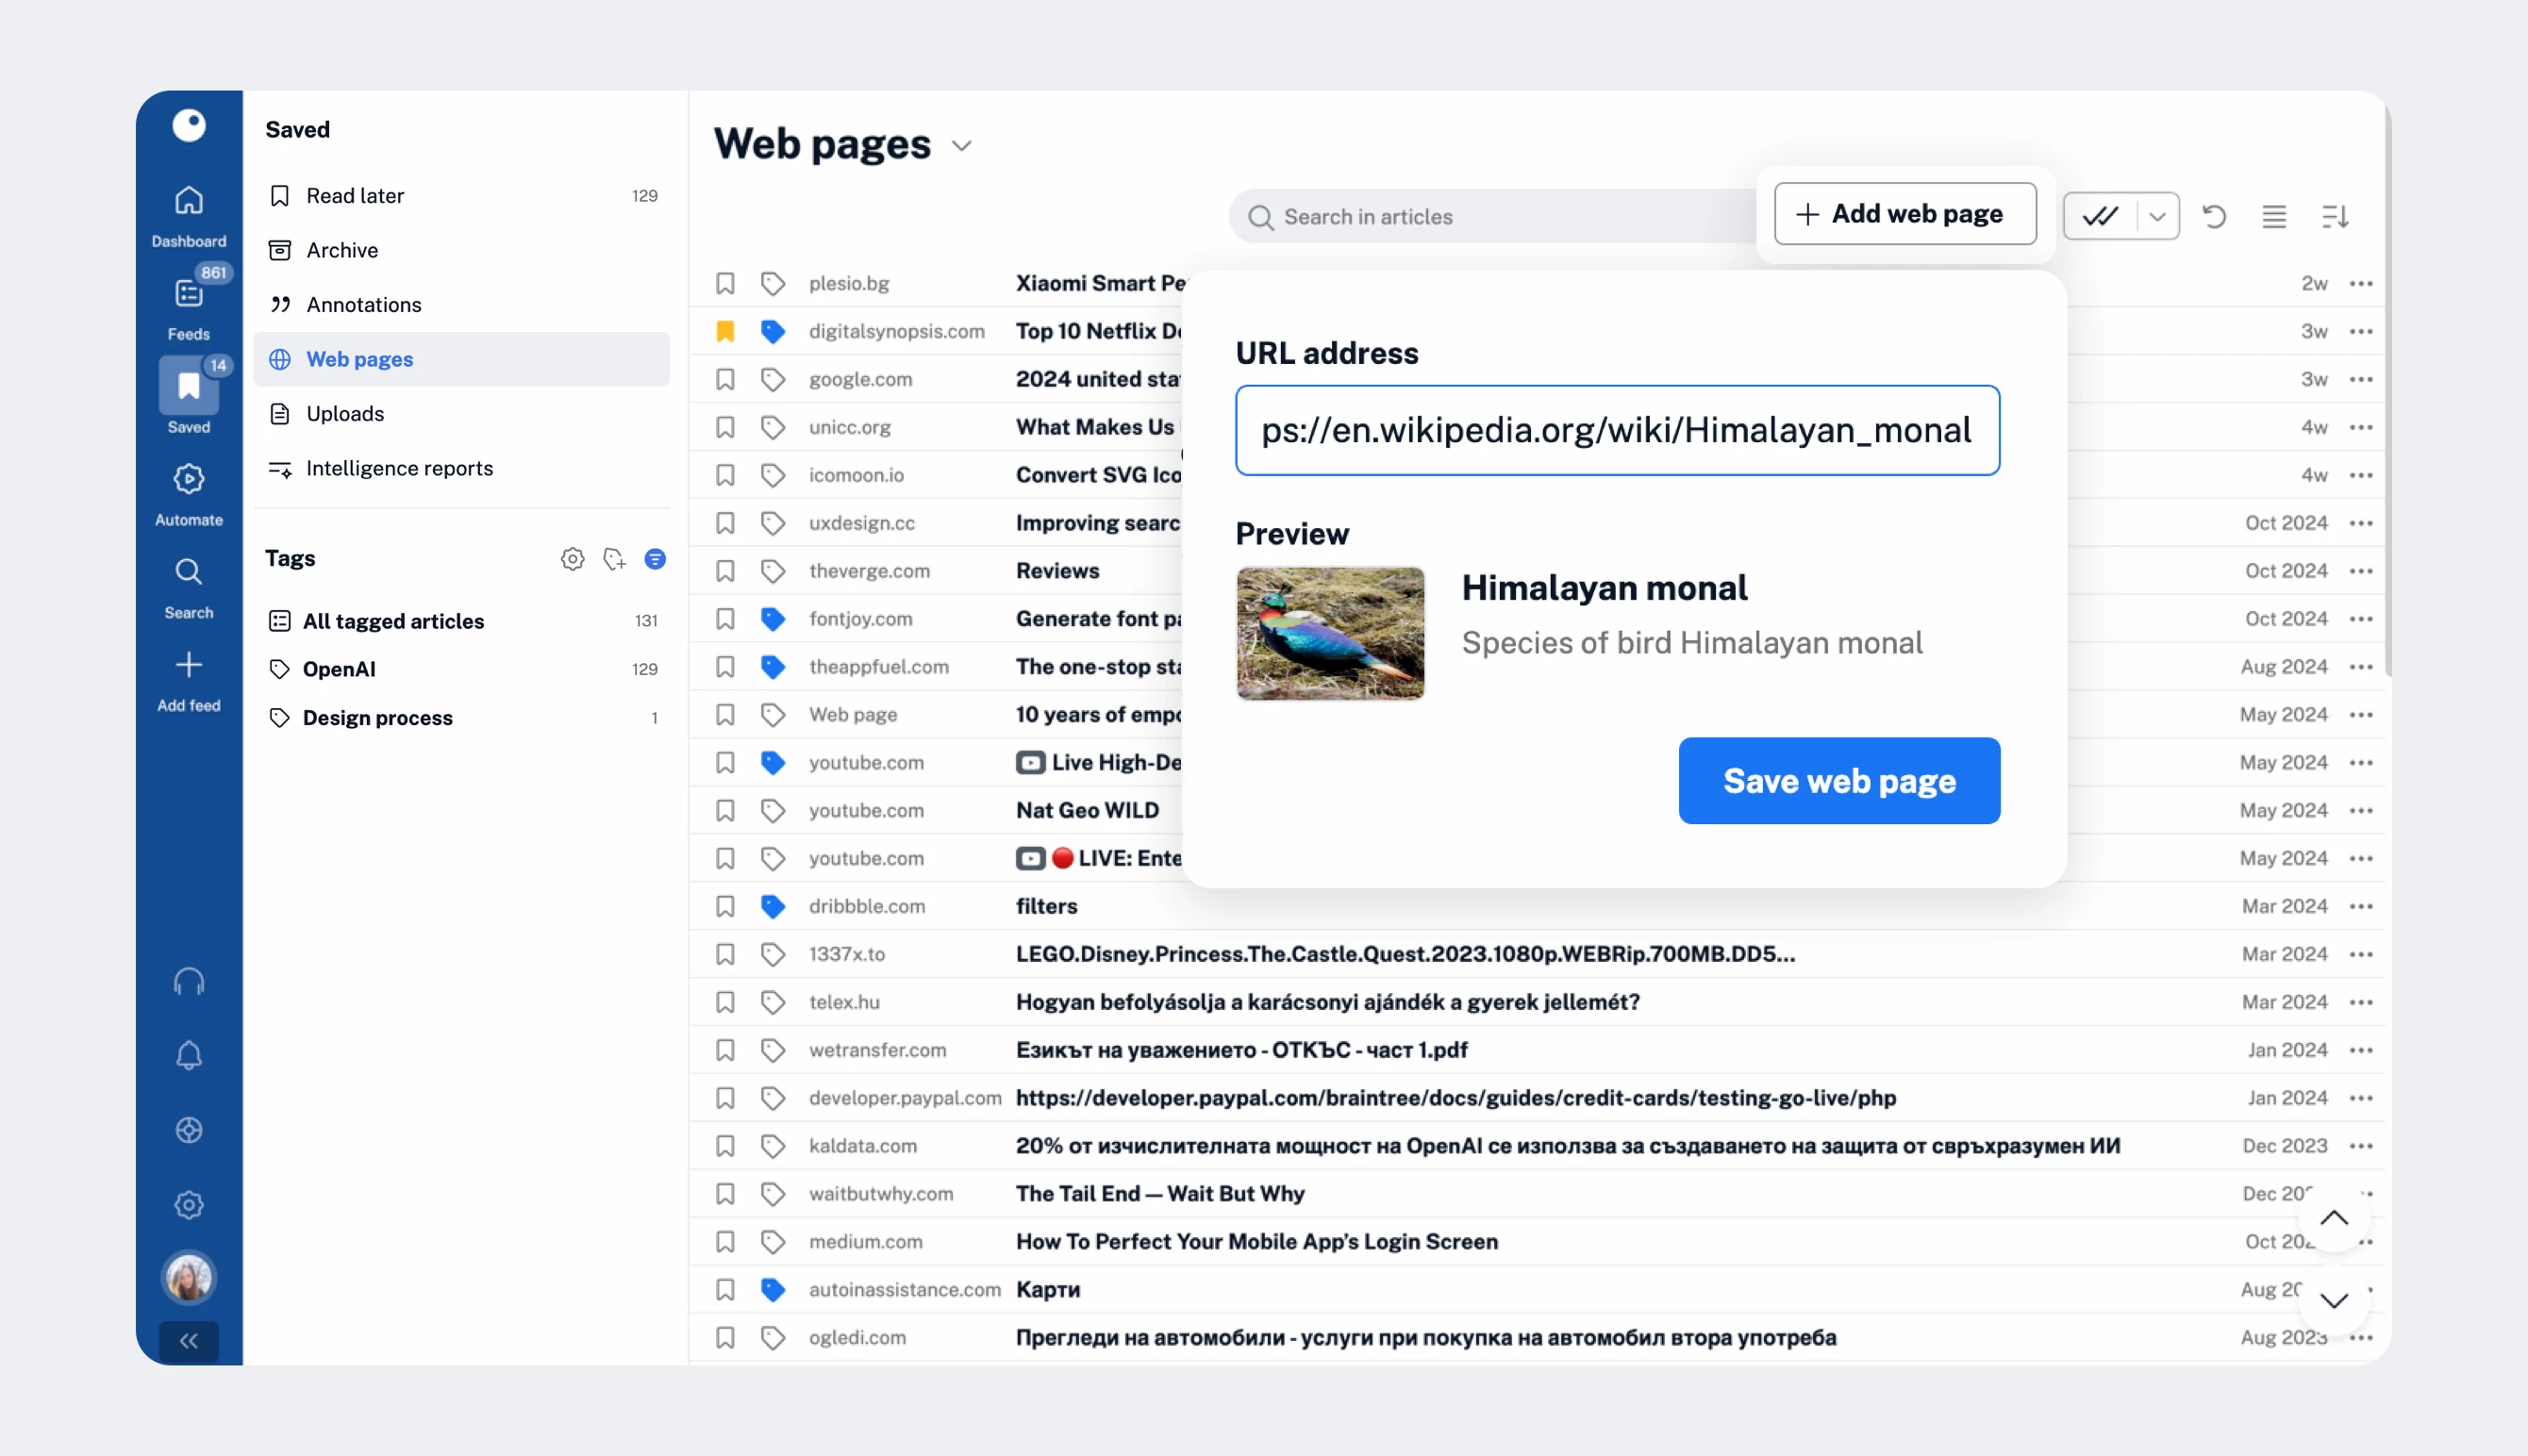The image size is (2528, 1456).
Task: Click tag icon on kaldata.com row
Action: click(772, 1146)
